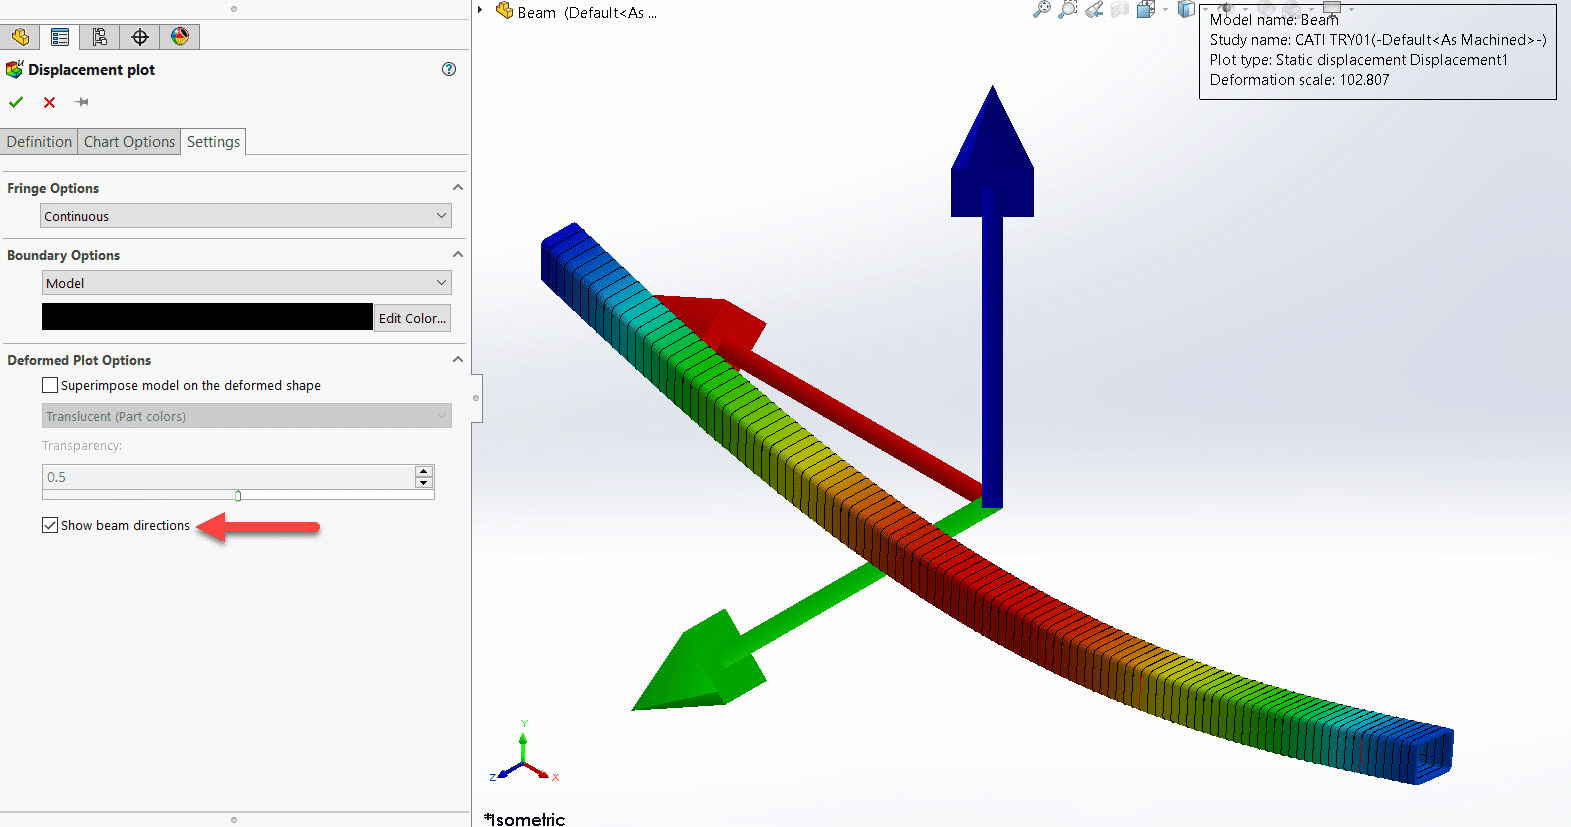Screen dimensions: 1571x827
Task: Open the Boundary Options Model dropdown
Action: [246, 283]
